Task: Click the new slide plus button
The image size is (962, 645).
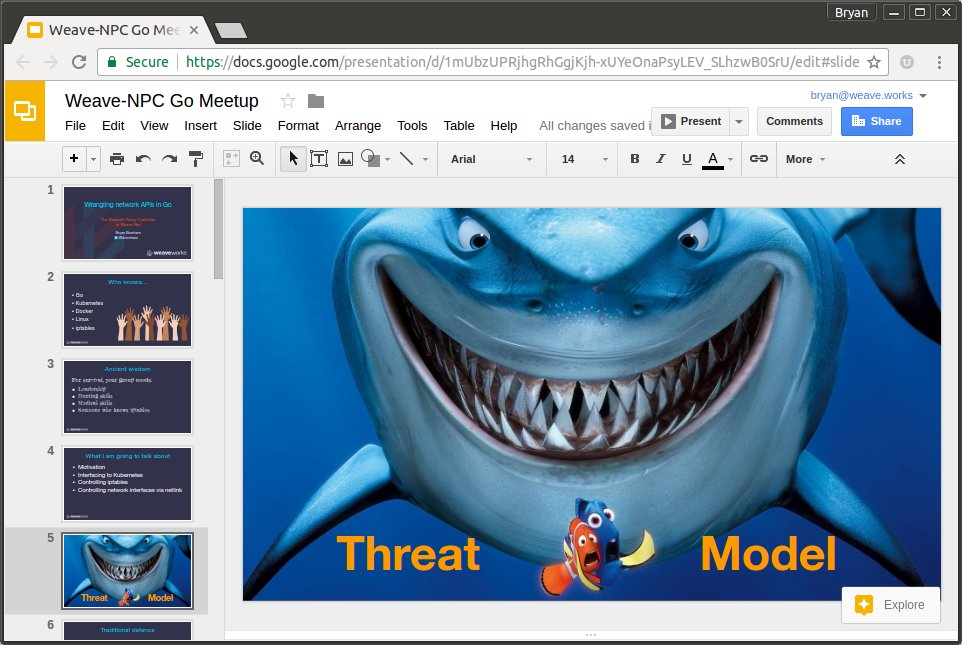Action: point(74,159)
